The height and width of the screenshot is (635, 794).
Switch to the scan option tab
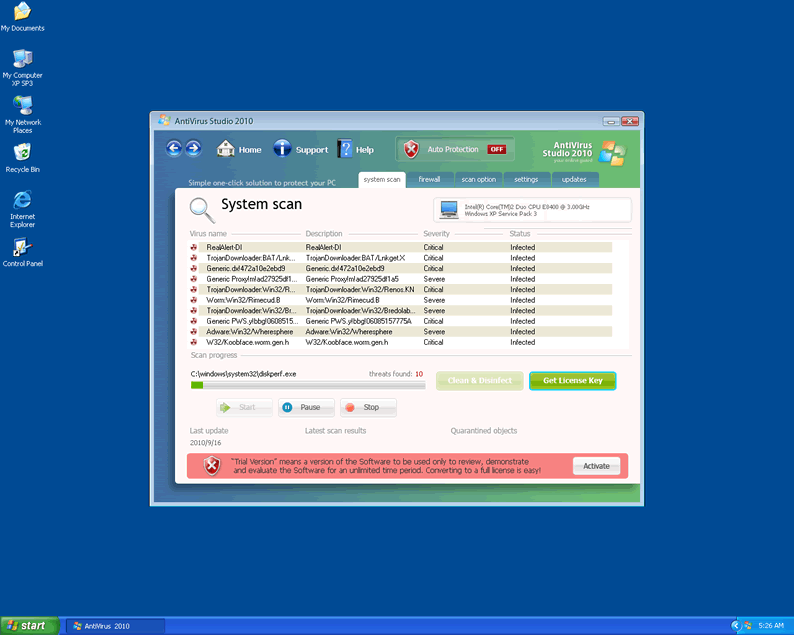(478, 179)
